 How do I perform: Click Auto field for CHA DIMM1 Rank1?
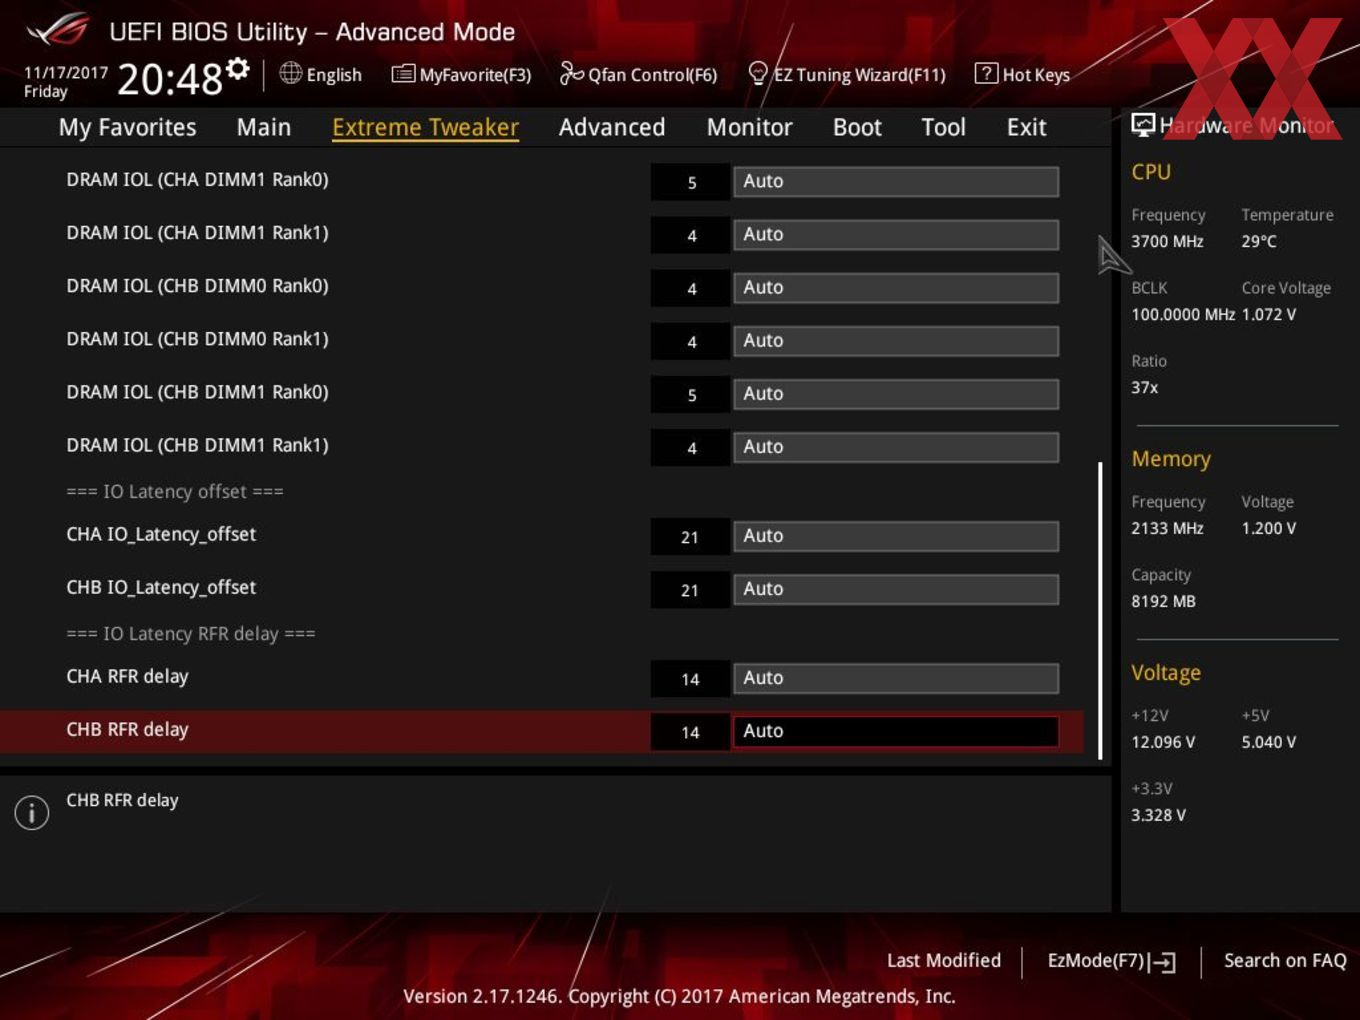click(896, 234)
